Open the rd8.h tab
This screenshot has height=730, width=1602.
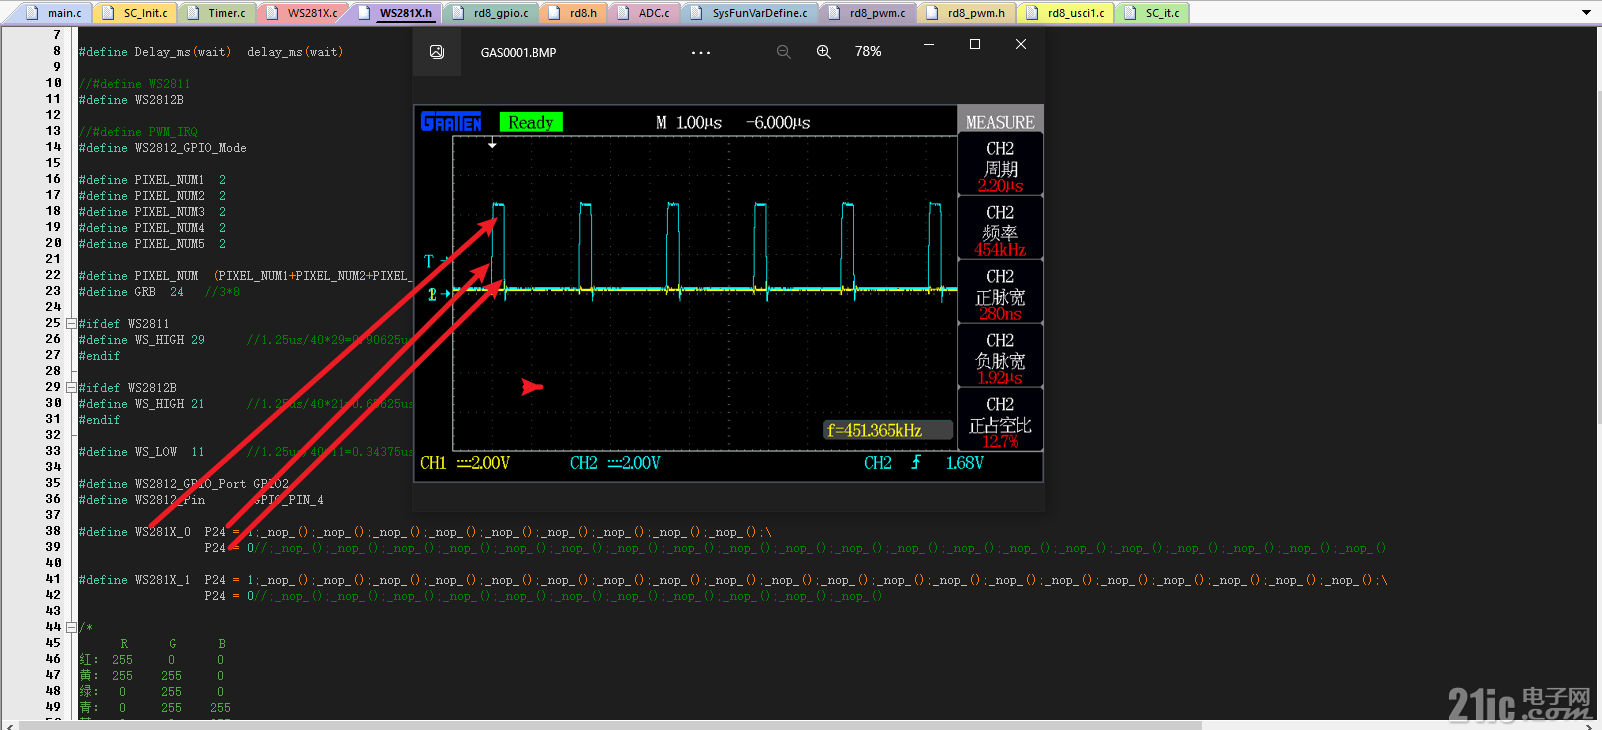pyautogui.click(x=574, y=13)
